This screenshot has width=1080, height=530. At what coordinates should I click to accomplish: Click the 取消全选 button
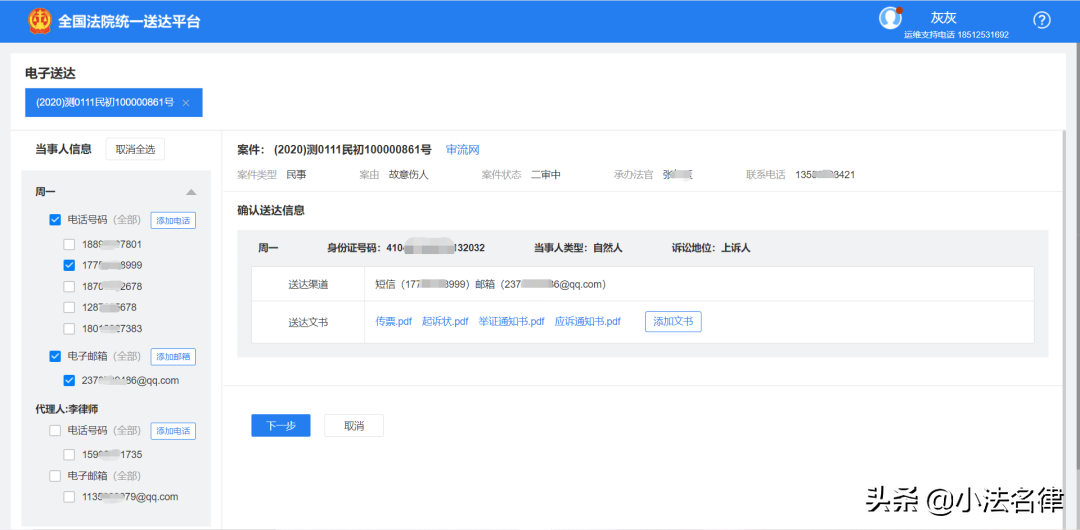coord(135,149)
